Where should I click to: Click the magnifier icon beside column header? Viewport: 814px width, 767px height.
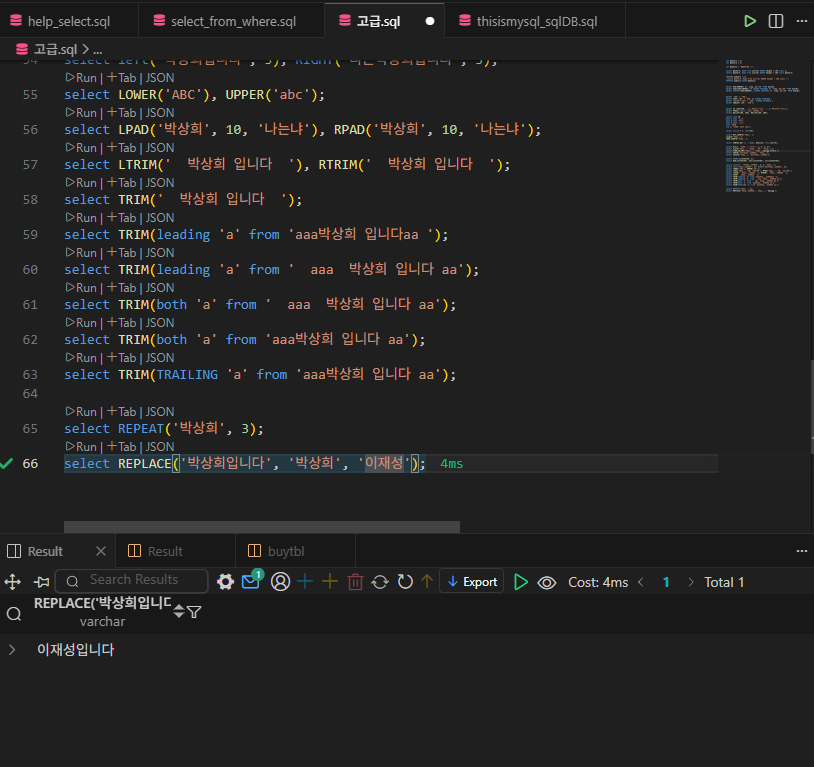[14, 614]
